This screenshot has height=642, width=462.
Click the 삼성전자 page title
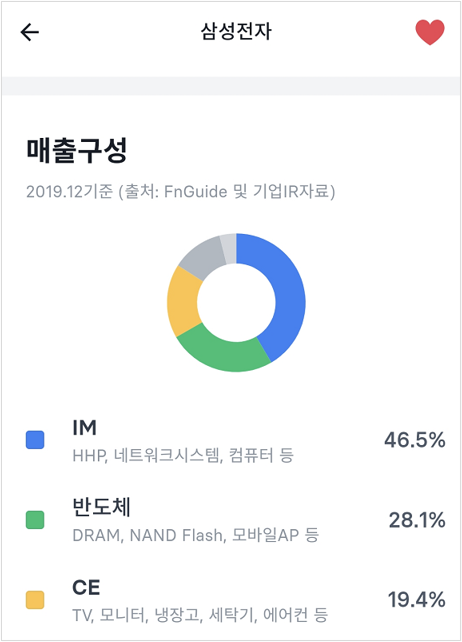click(x=236, y=31)
